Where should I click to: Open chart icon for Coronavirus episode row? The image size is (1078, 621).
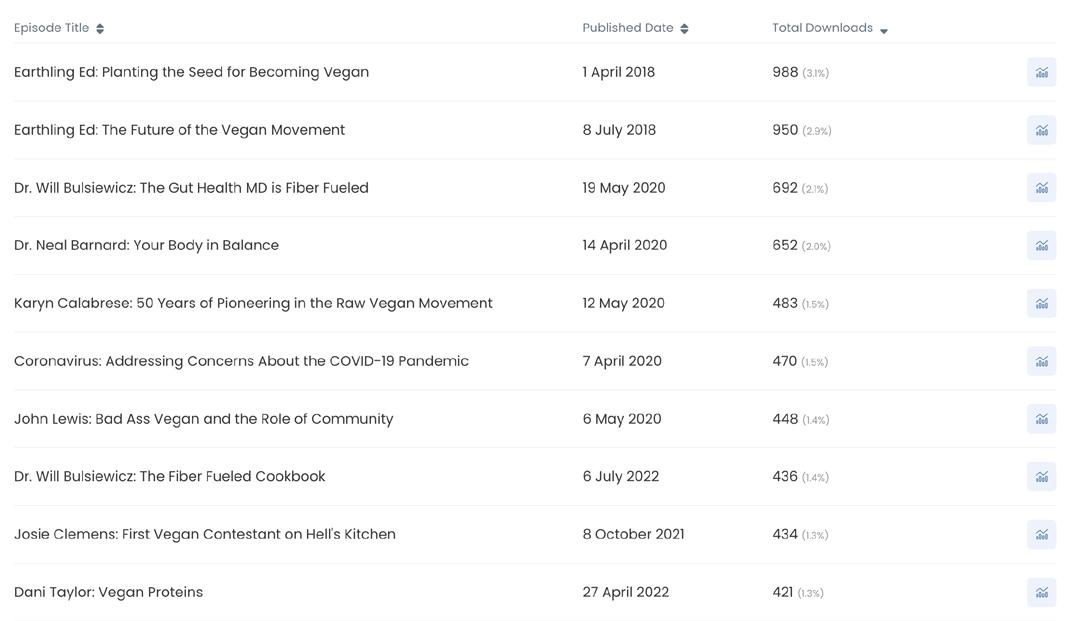pos(1041,361)
